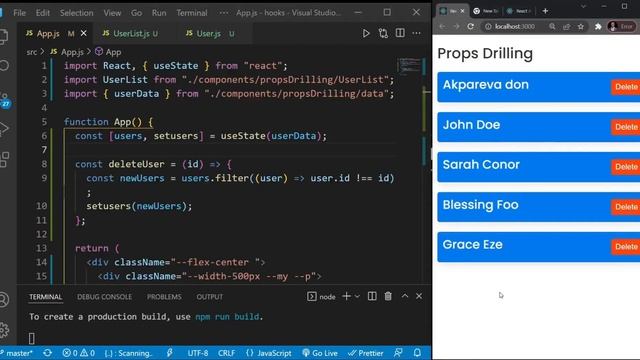Run the code with the play icon
Viewport: 640px width, 360px height.
click(366, 33)
